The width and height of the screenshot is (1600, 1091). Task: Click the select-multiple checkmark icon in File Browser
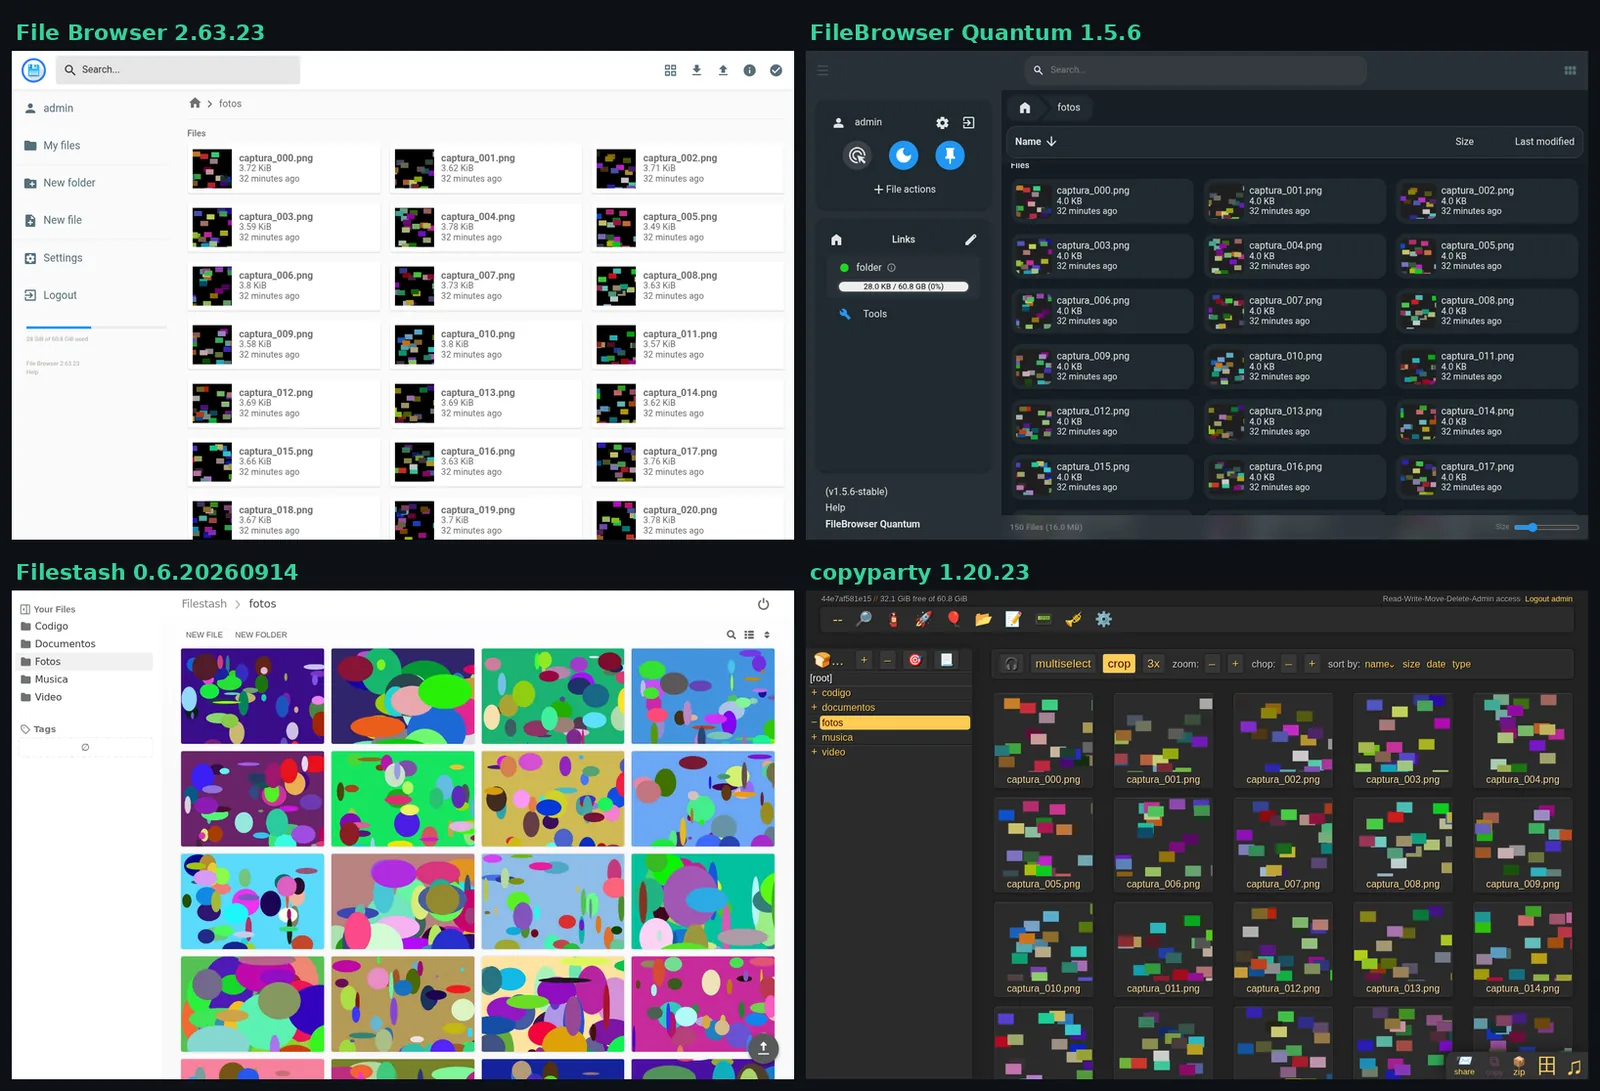pos(776,70)
